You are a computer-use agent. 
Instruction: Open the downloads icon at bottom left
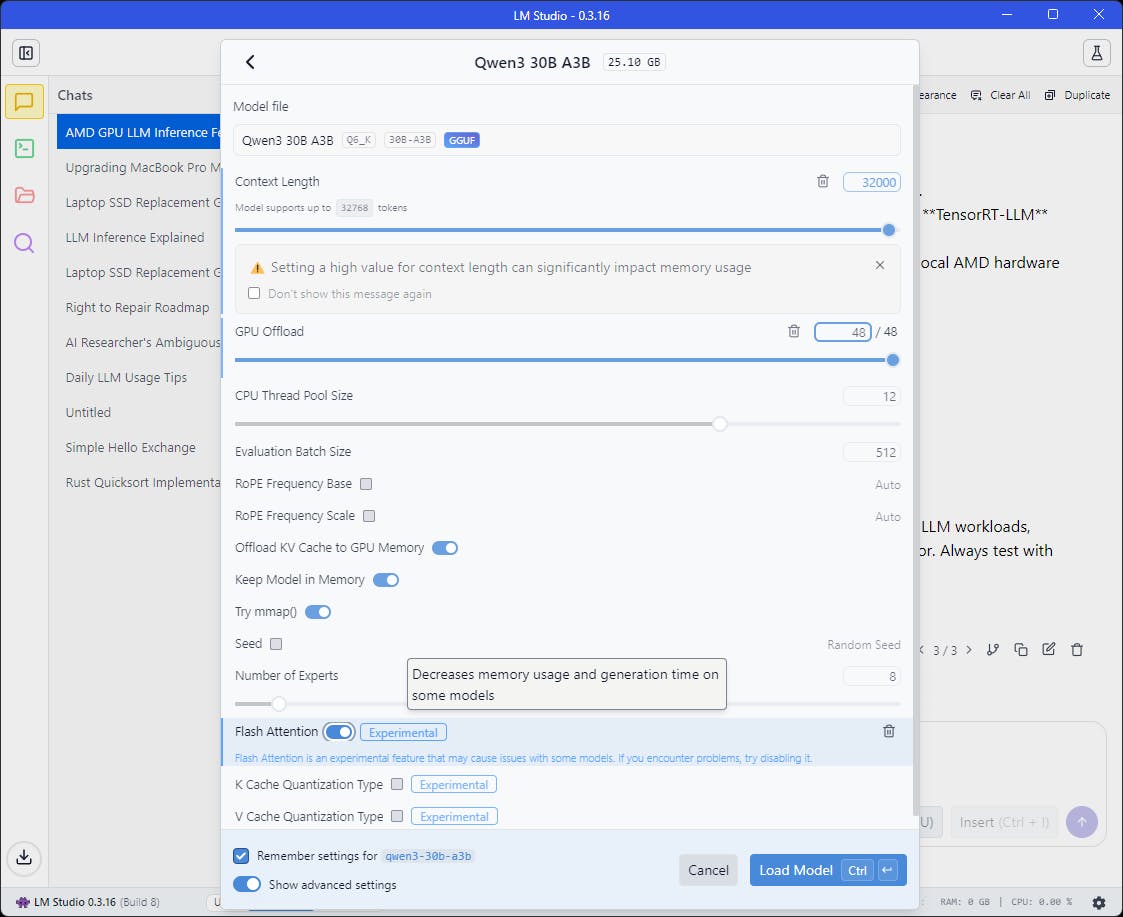[x=24, y=858]
